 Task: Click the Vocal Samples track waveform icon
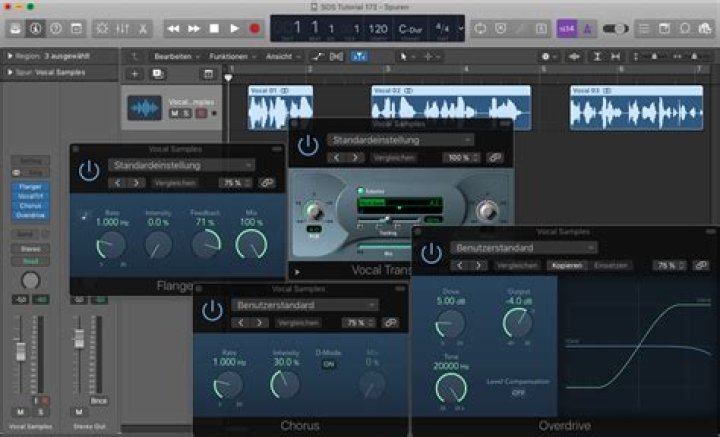[146, 108]
